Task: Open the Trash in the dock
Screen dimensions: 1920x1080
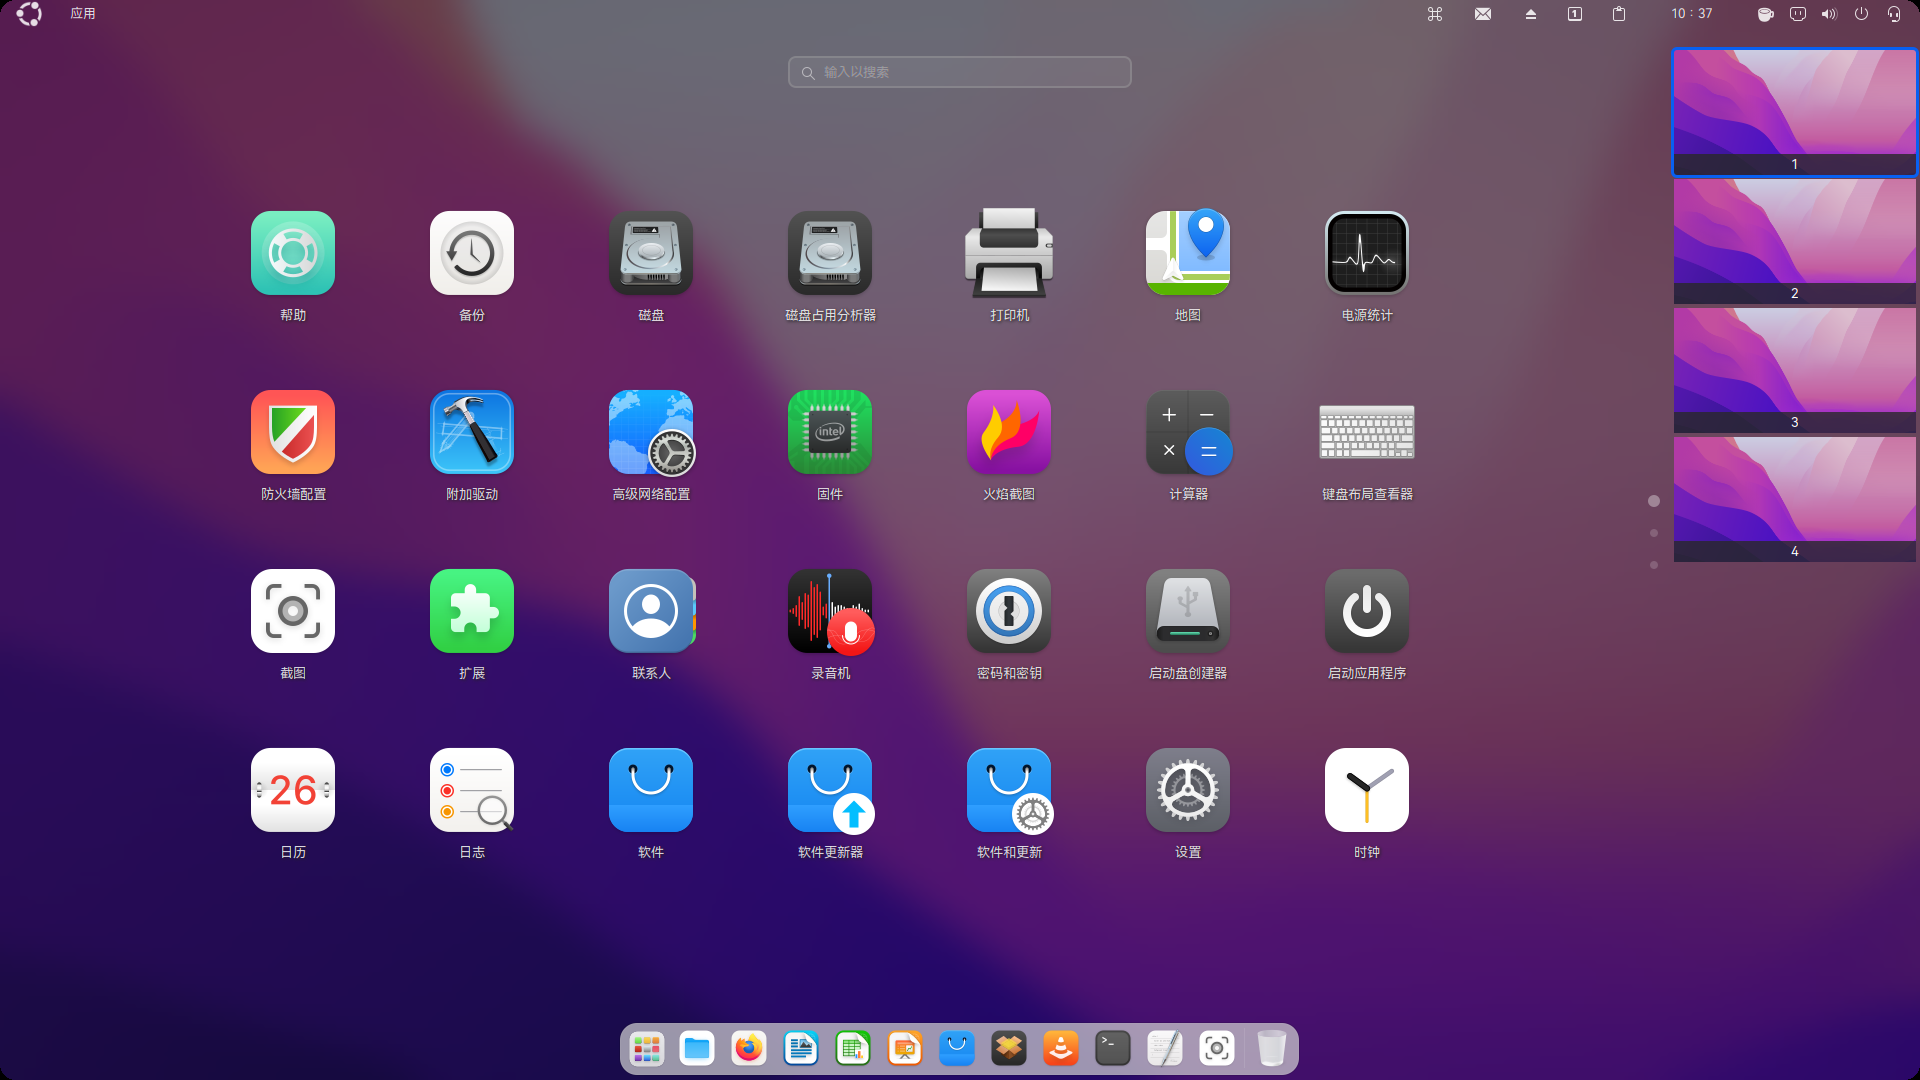Action: (x=1271, y=1049)
